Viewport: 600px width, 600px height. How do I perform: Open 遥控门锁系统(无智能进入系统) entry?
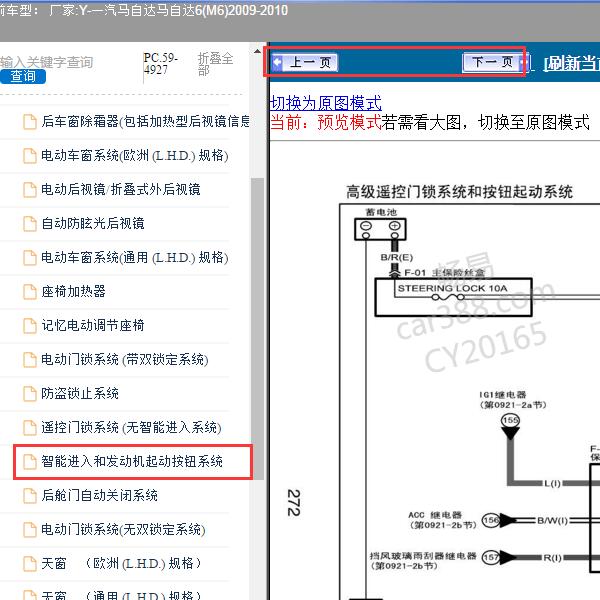(x=131, y=427)
